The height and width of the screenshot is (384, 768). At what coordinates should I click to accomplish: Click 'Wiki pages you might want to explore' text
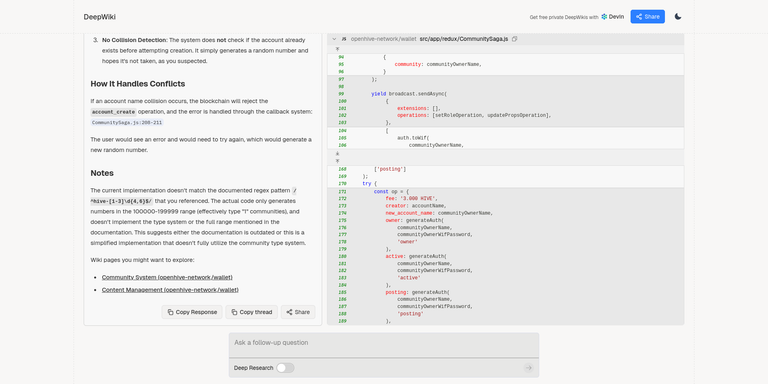click(143, 260)
